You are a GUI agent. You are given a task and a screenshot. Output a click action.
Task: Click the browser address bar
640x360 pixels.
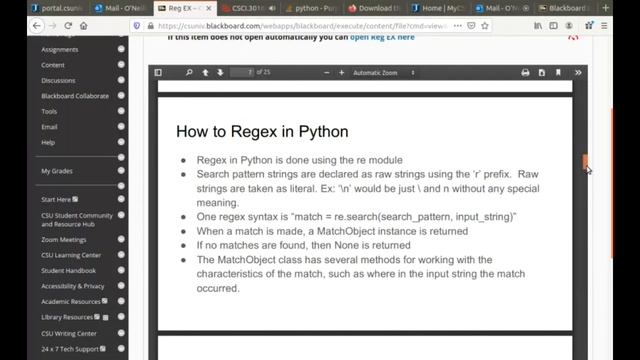(302, 26)
